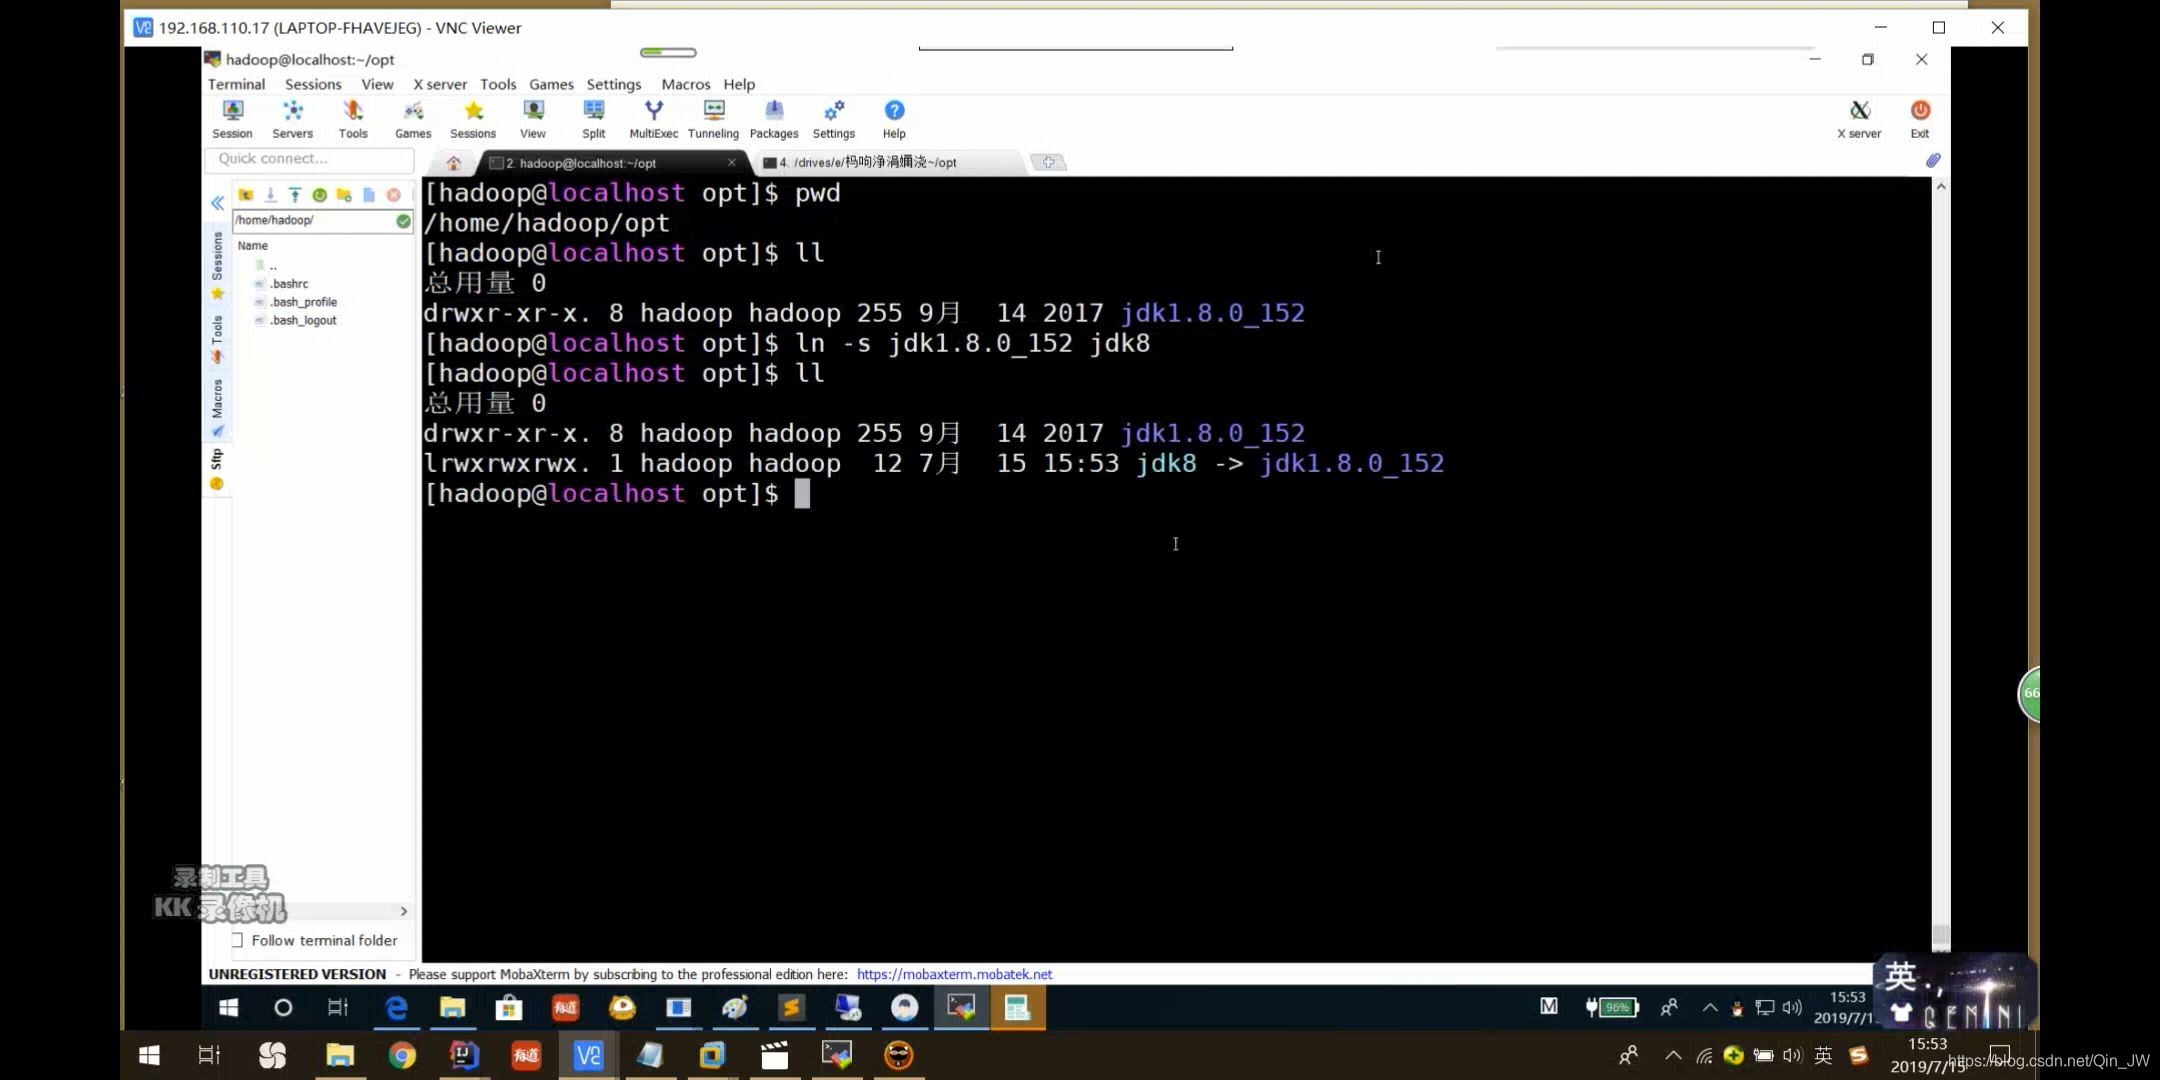
Task: Open the Tools toolbar icon
Action: 353,118
